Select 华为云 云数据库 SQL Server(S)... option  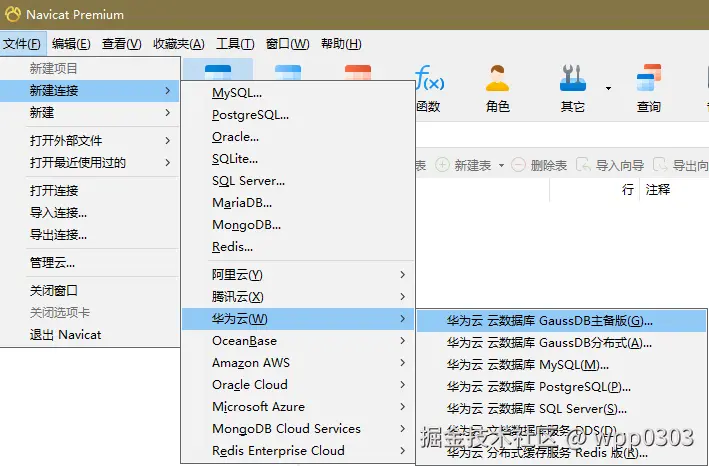[x=561, y=409]
